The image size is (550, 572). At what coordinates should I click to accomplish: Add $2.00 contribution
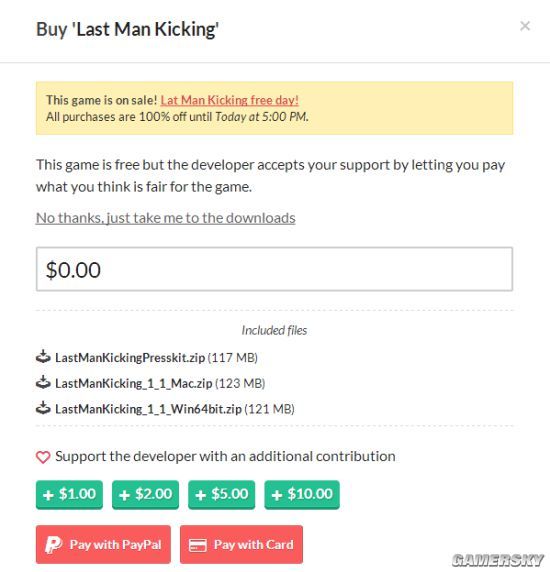pos(146,494)
